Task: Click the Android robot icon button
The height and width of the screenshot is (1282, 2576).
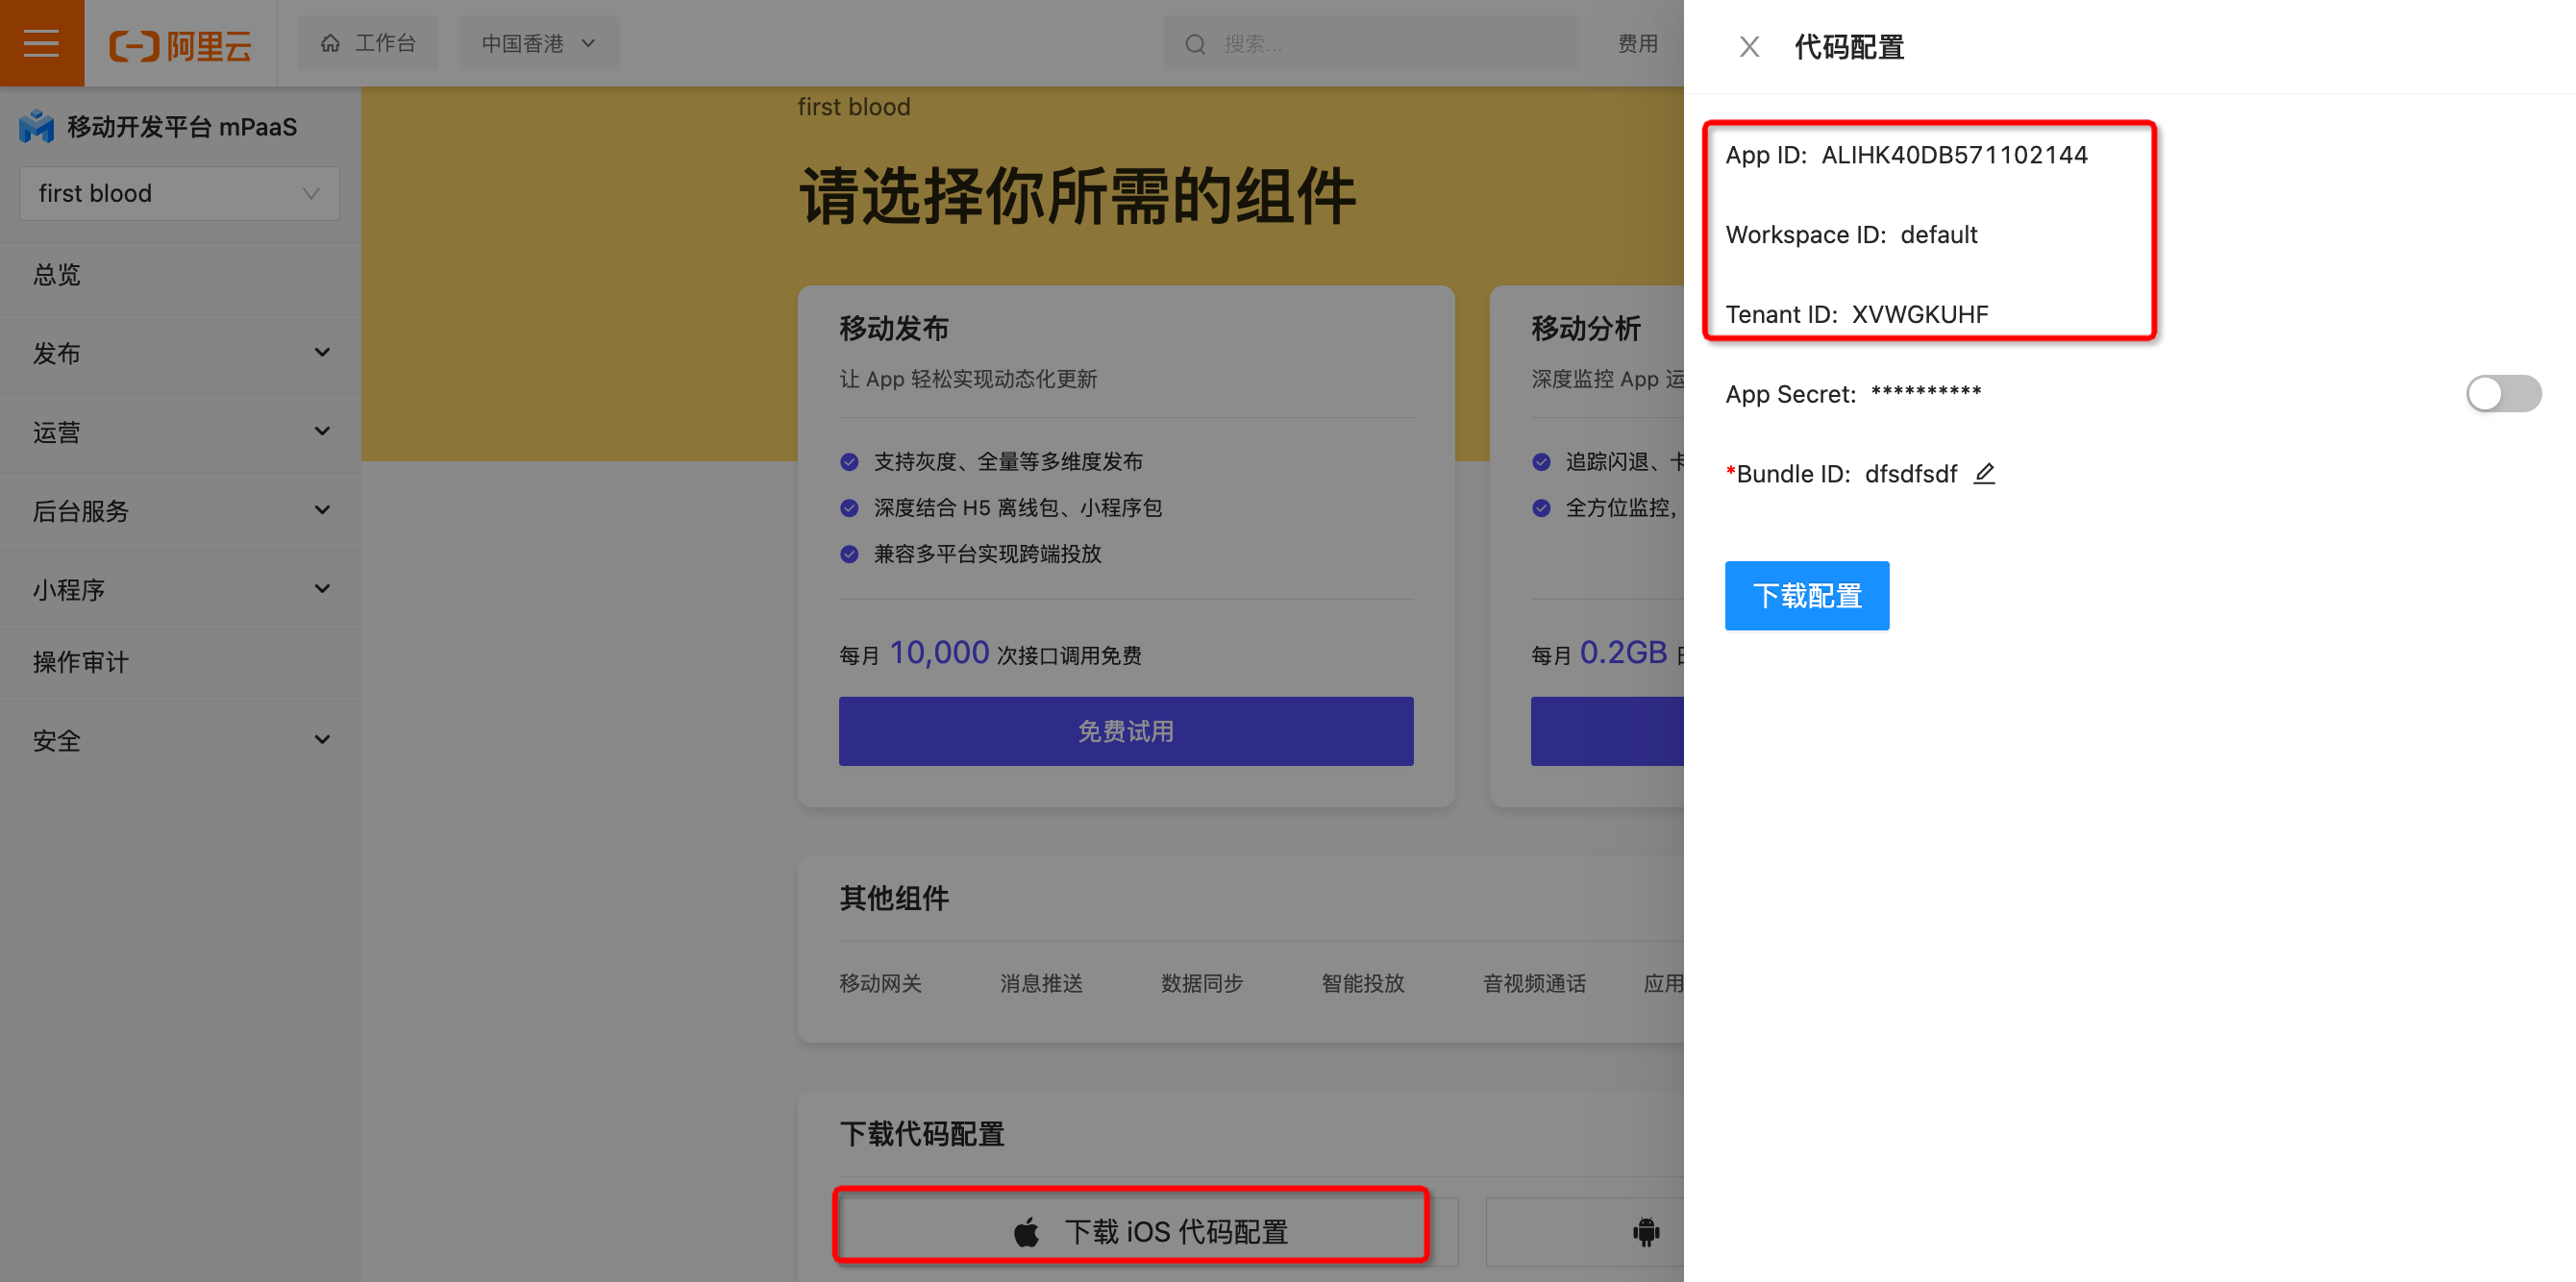Action: click(1645, 1231)
